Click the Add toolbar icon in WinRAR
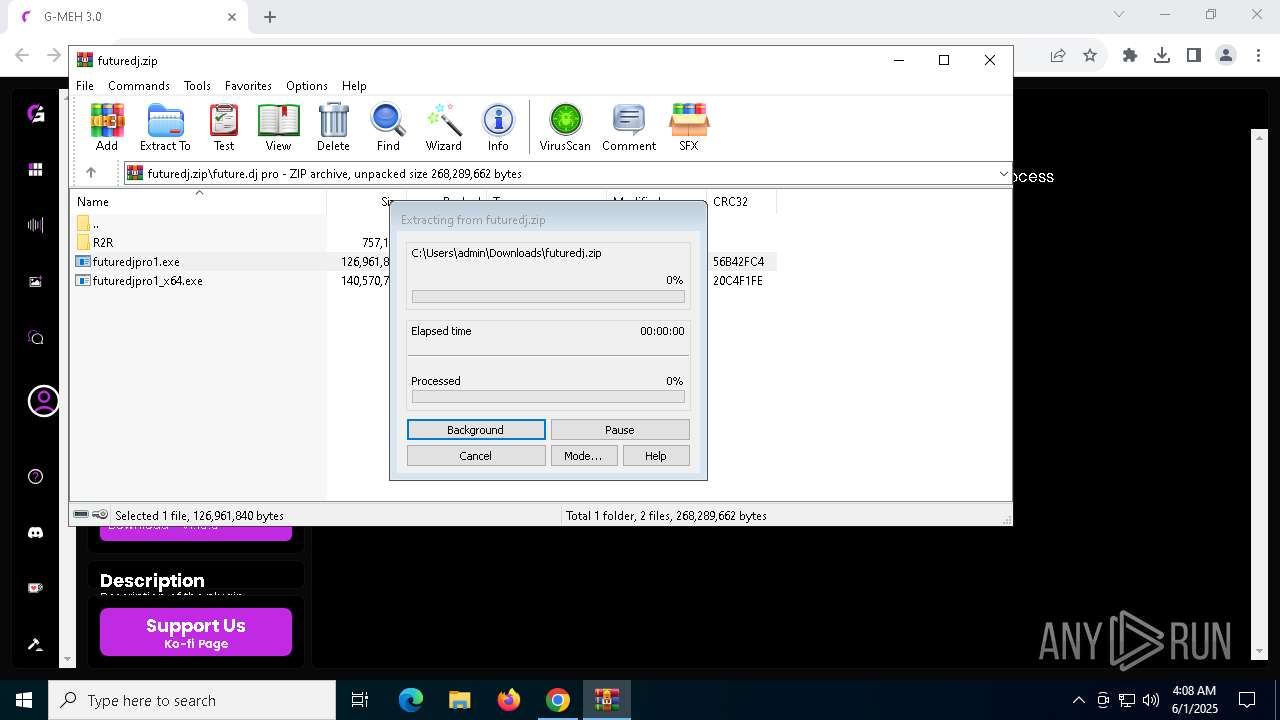 (x=107, y=127)
